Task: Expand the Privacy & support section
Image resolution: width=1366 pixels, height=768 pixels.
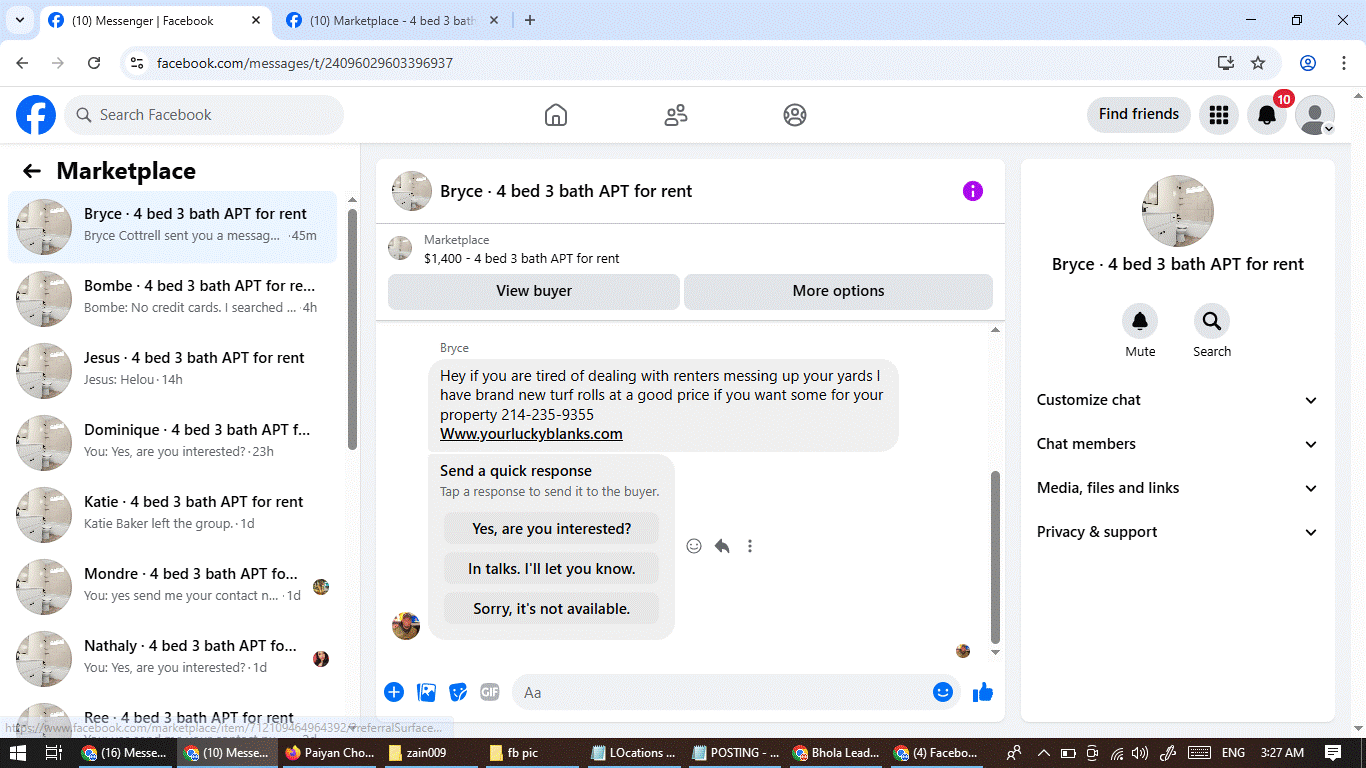Action: point(1178,532)
